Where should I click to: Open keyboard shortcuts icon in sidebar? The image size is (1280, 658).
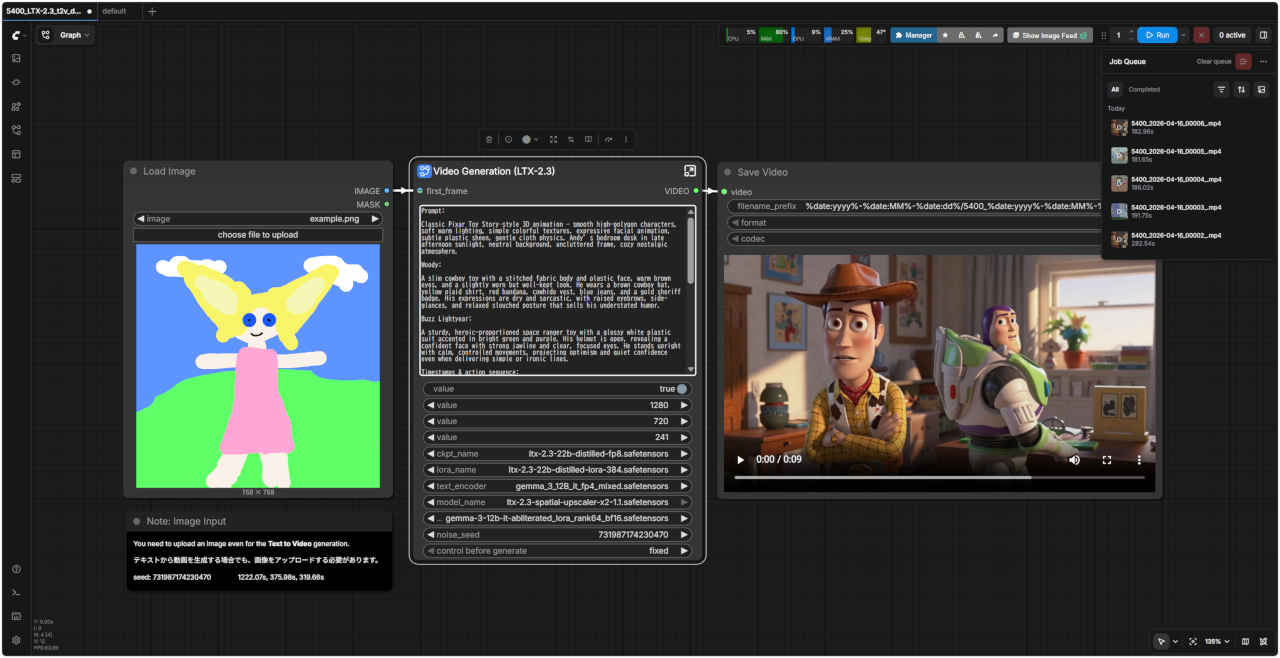[x=16, y=616]
